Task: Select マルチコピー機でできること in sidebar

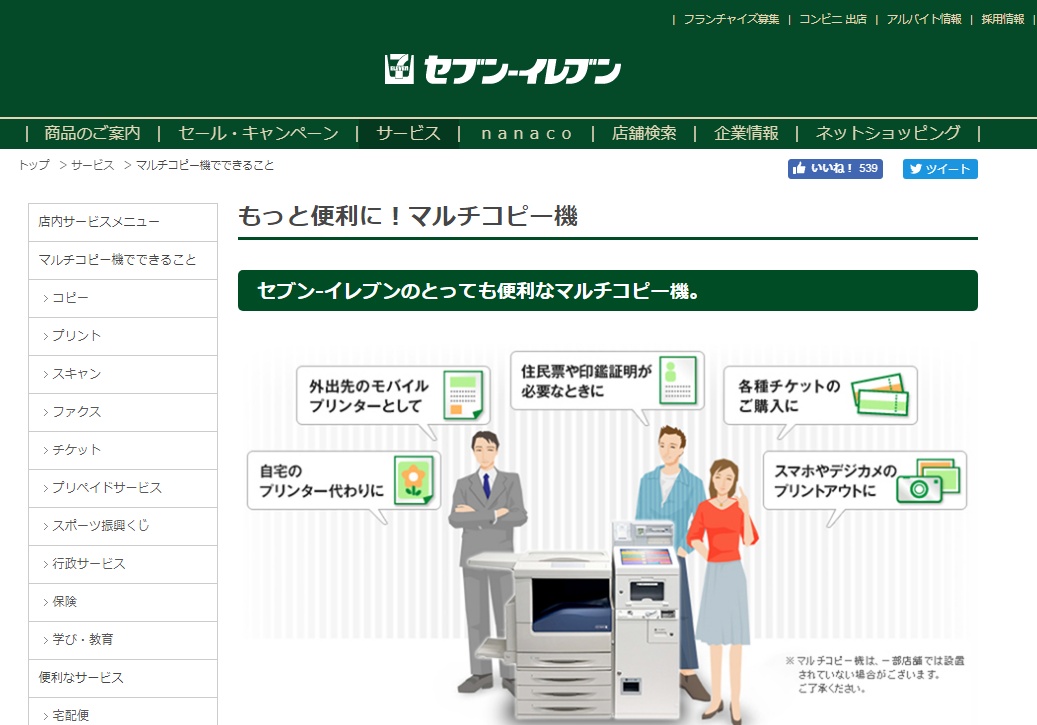Action: click(123, 260)
